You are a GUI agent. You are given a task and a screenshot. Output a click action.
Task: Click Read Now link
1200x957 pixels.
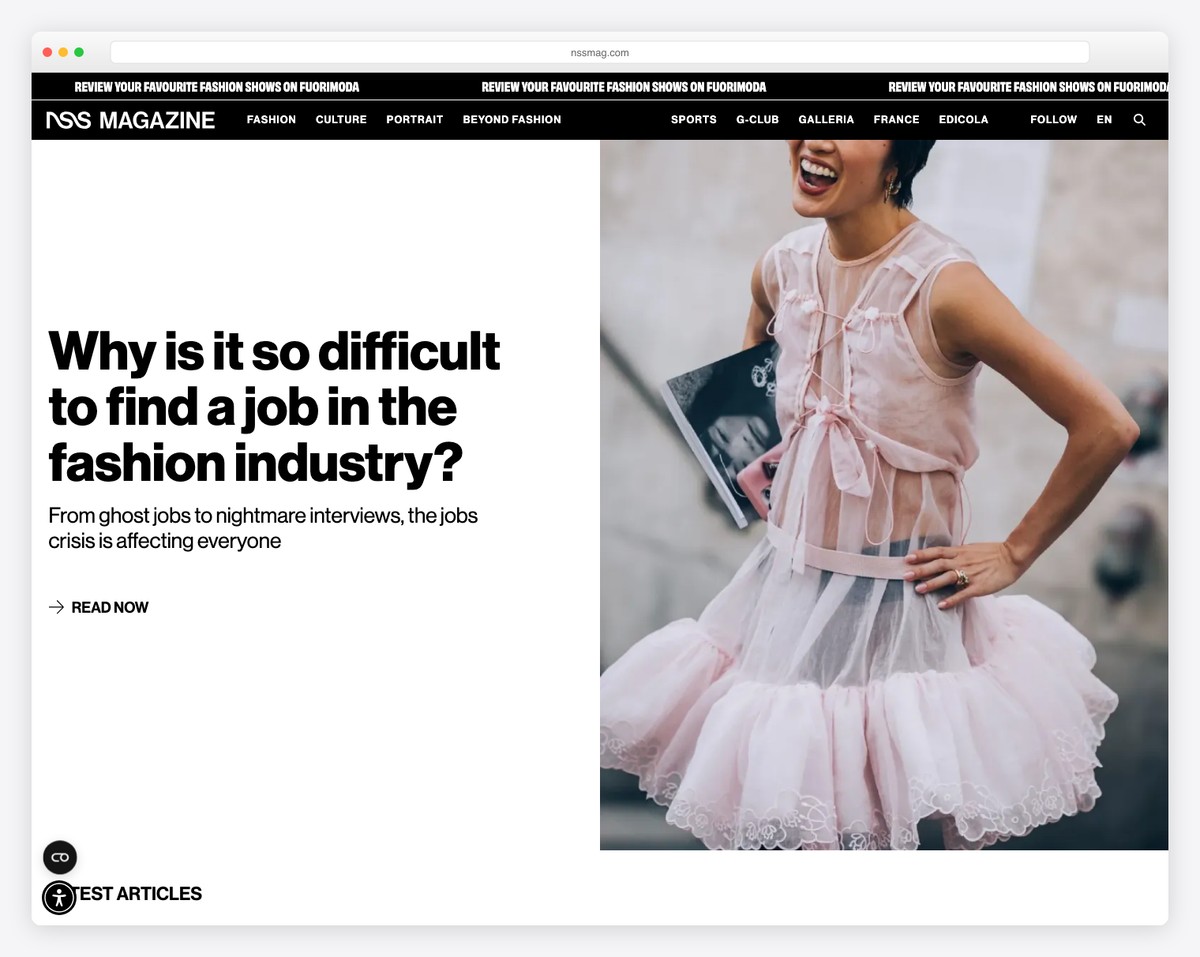coord(110,607)
